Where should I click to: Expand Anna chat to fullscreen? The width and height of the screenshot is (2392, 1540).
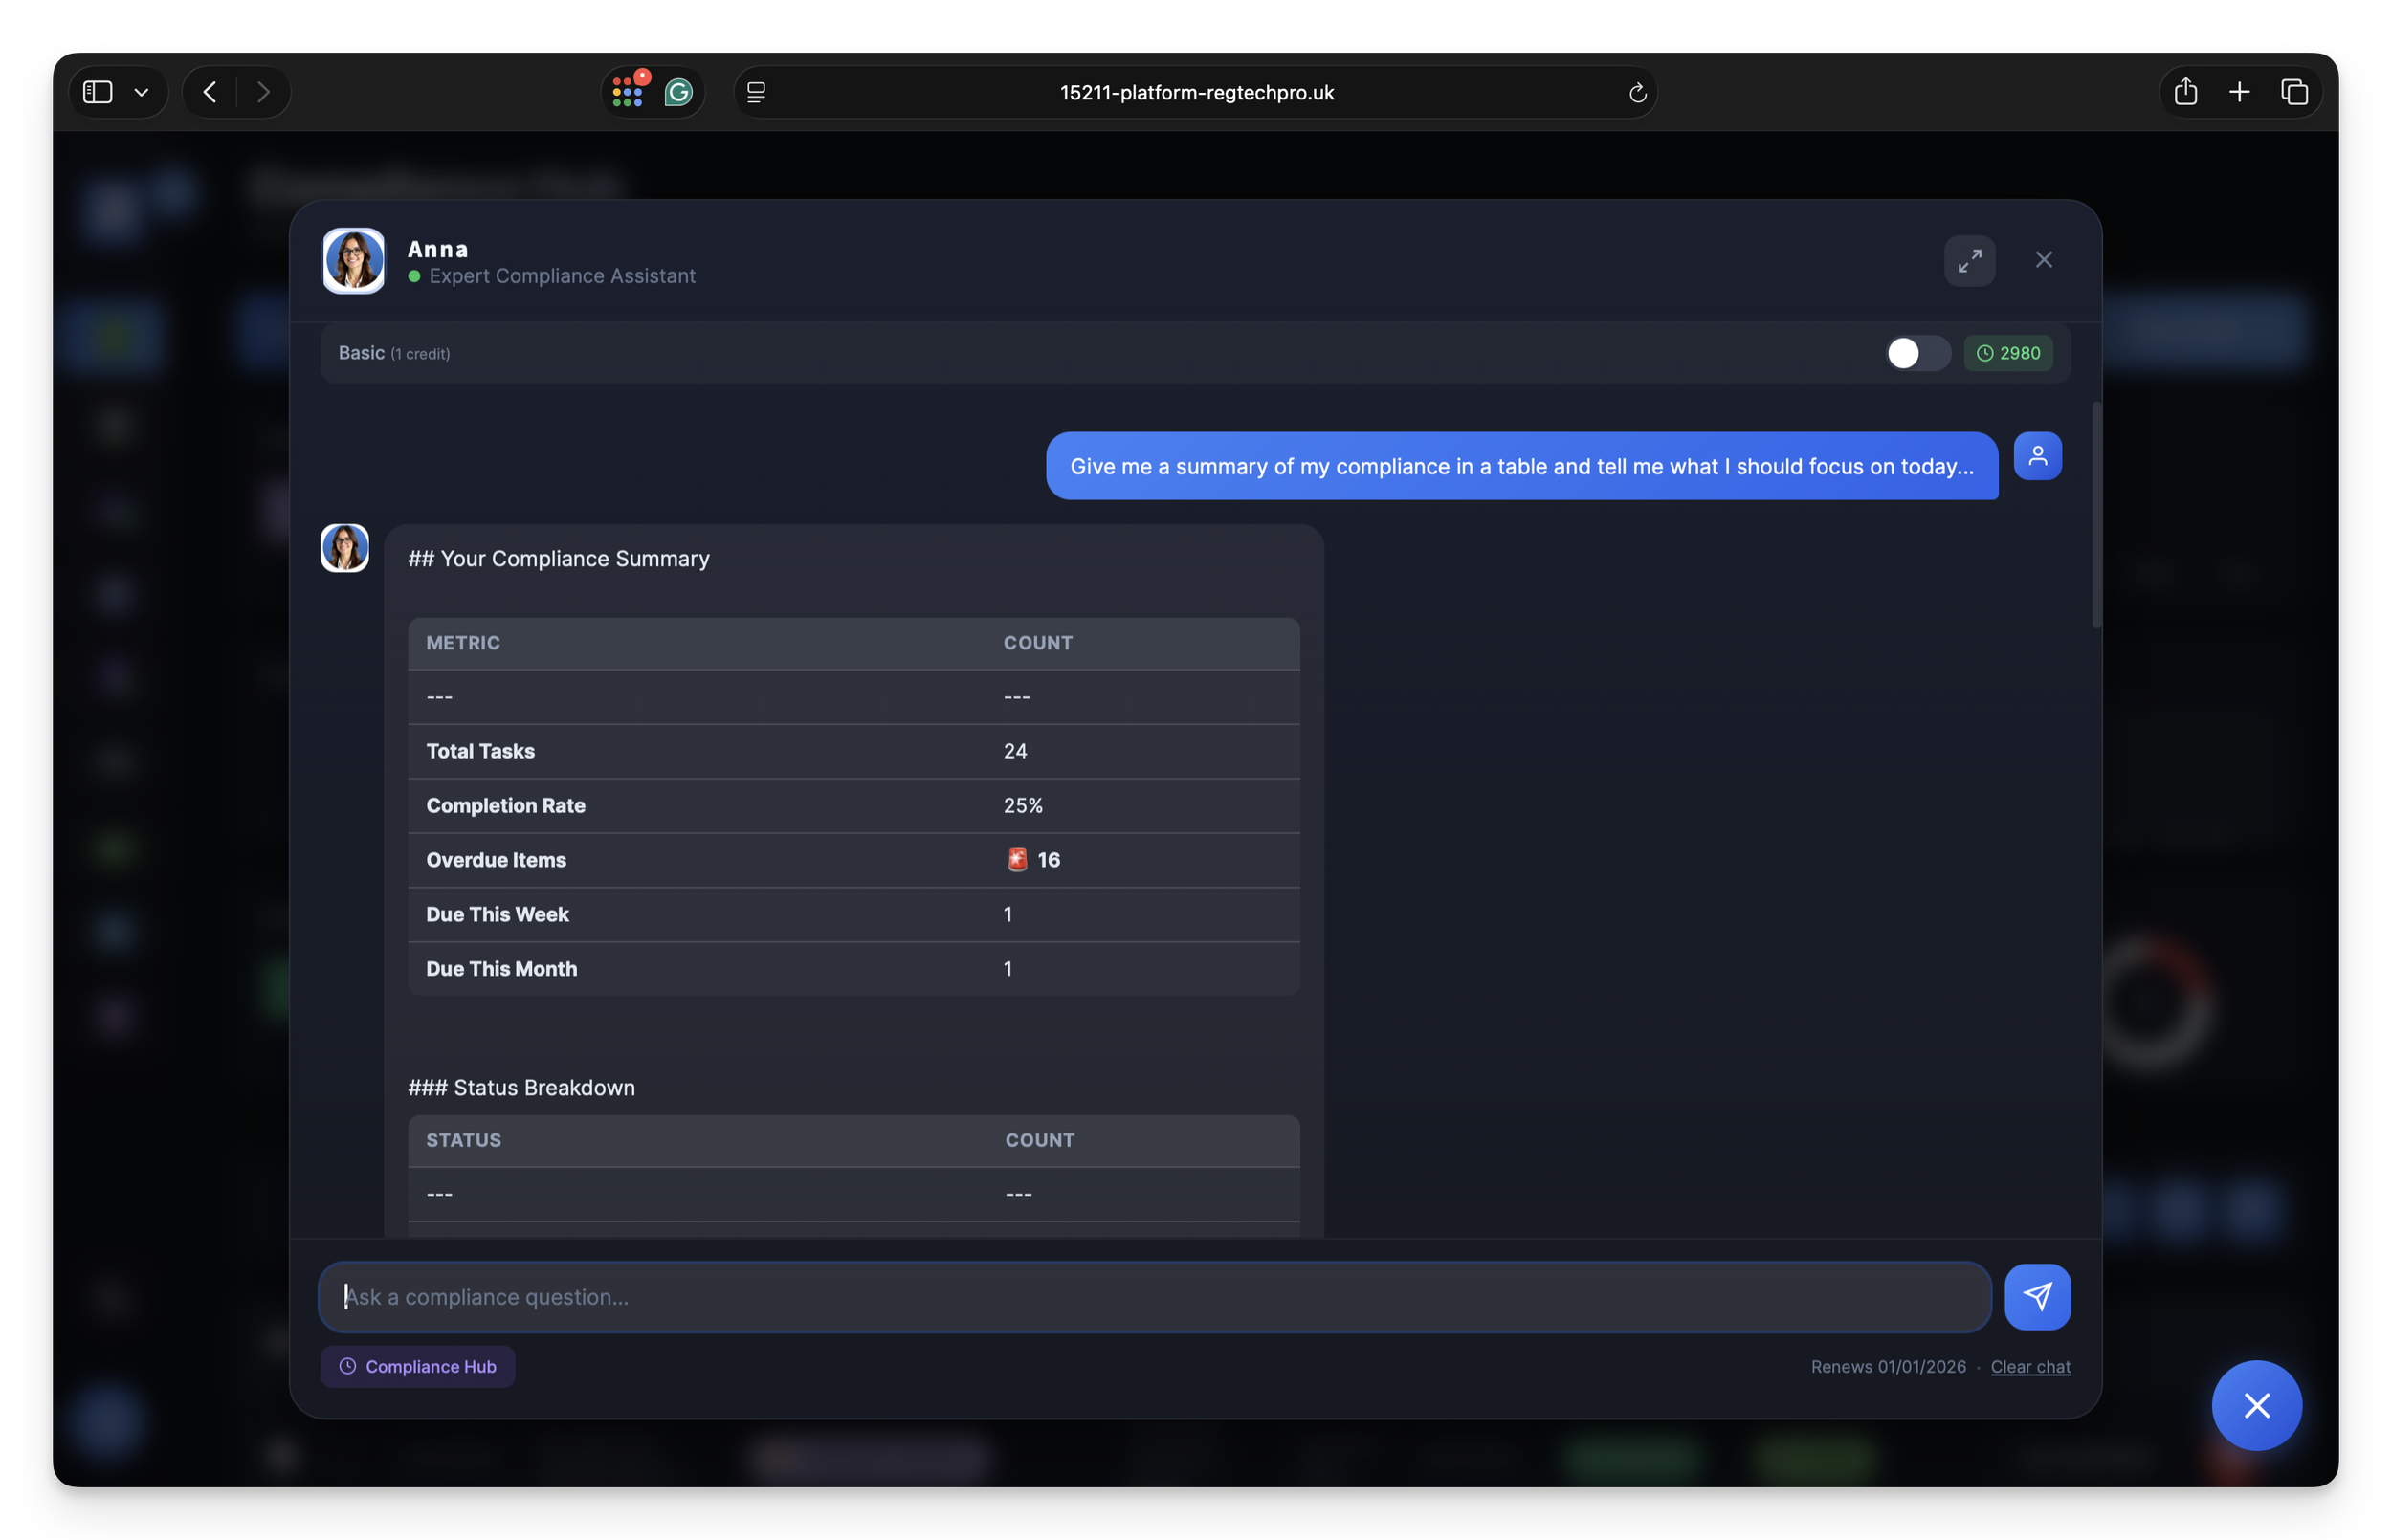[1969, 261]
